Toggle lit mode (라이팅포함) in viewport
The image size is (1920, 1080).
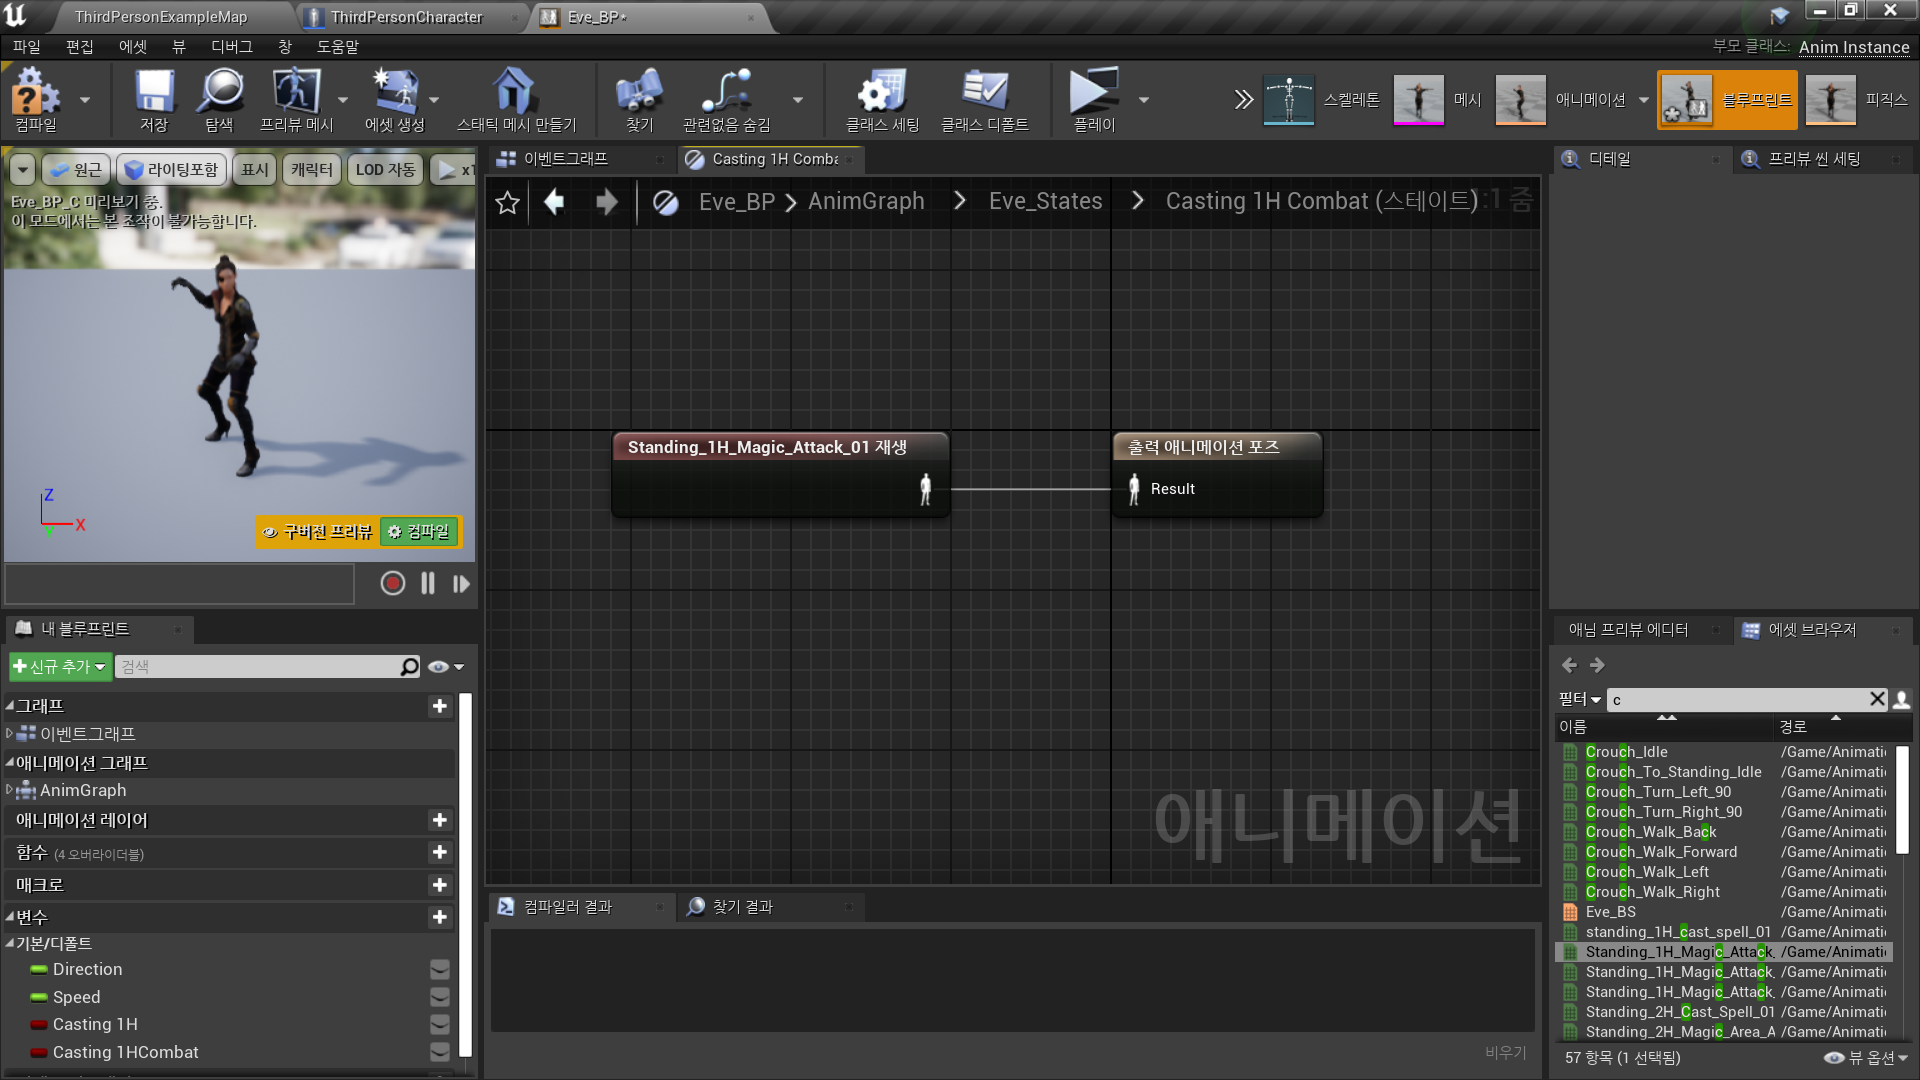172,169
